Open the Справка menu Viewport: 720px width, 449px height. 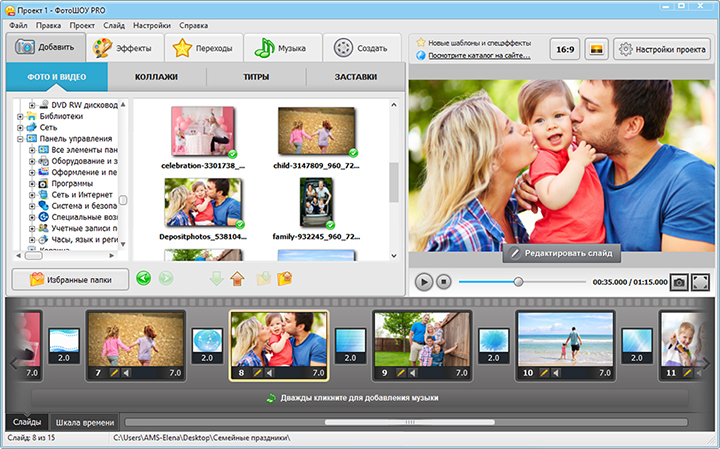(193, 26)
